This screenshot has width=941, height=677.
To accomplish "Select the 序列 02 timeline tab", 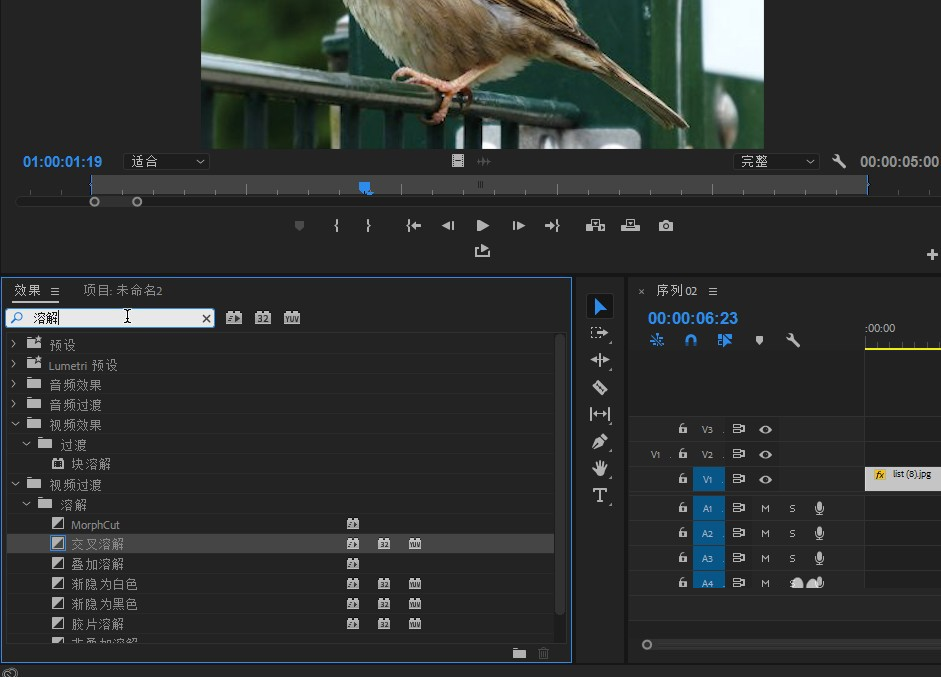I will (x=676, y=291).
